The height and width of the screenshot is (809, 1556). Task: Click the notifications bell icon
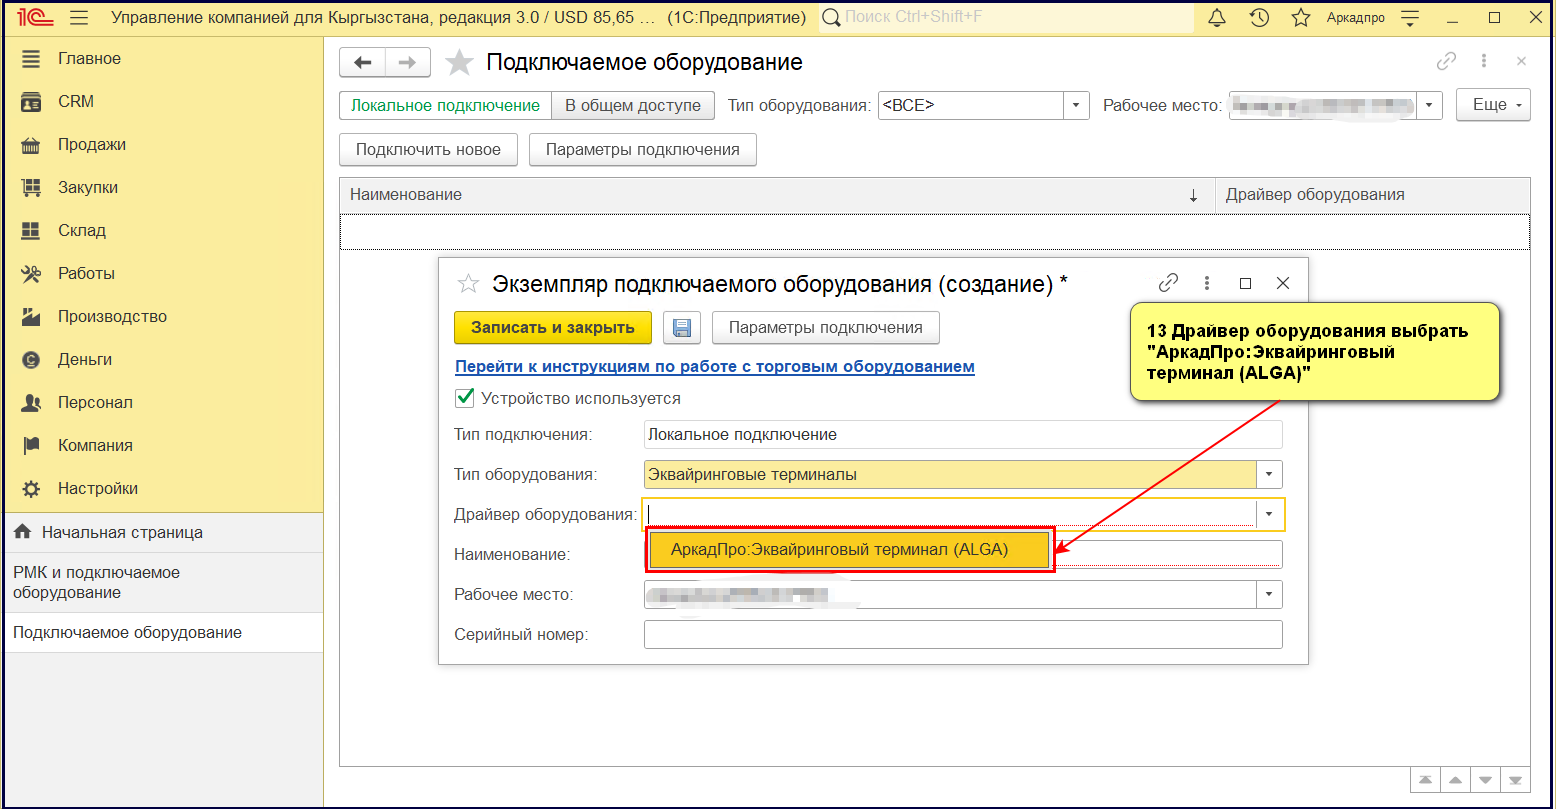pos(1217,18)
